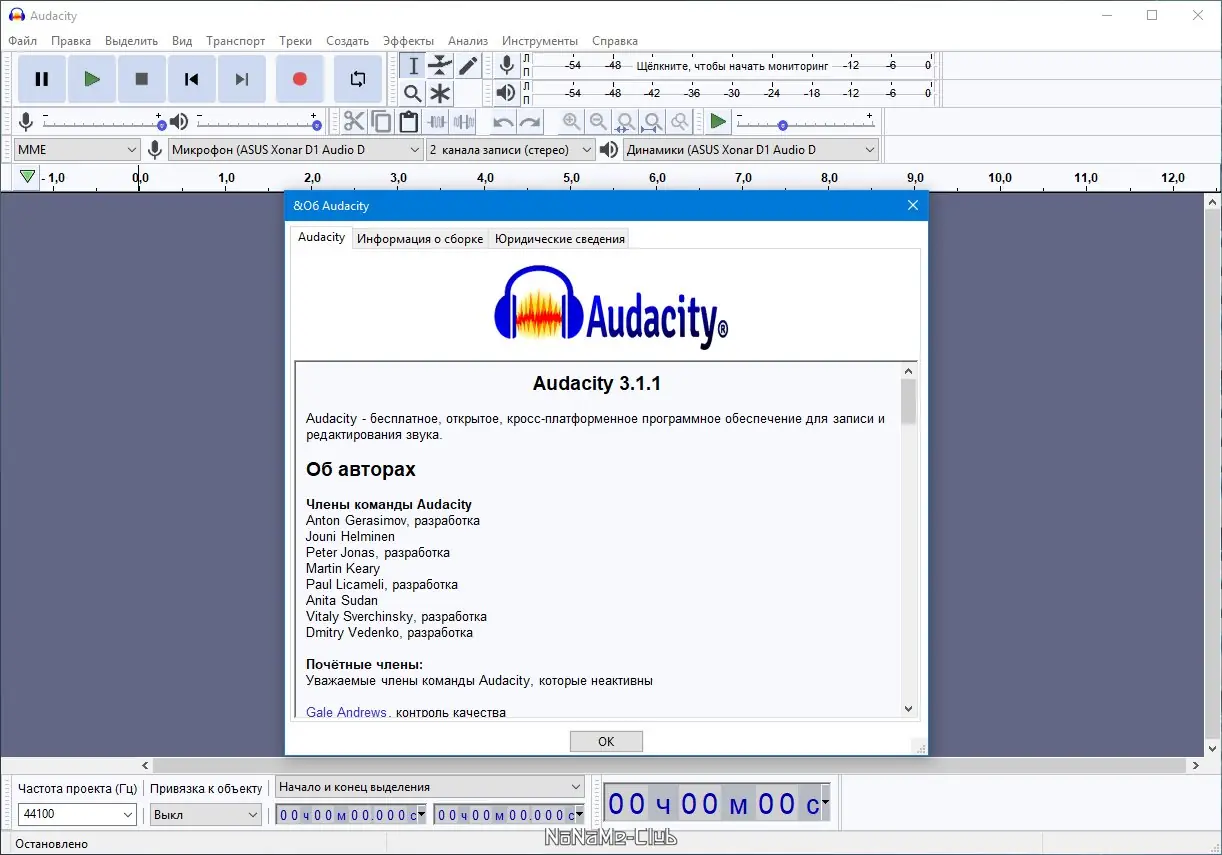The height and width of the screenshot is (855, 1222).
Task: Open the Транспорт menu
Action: (x=236, y=41)
